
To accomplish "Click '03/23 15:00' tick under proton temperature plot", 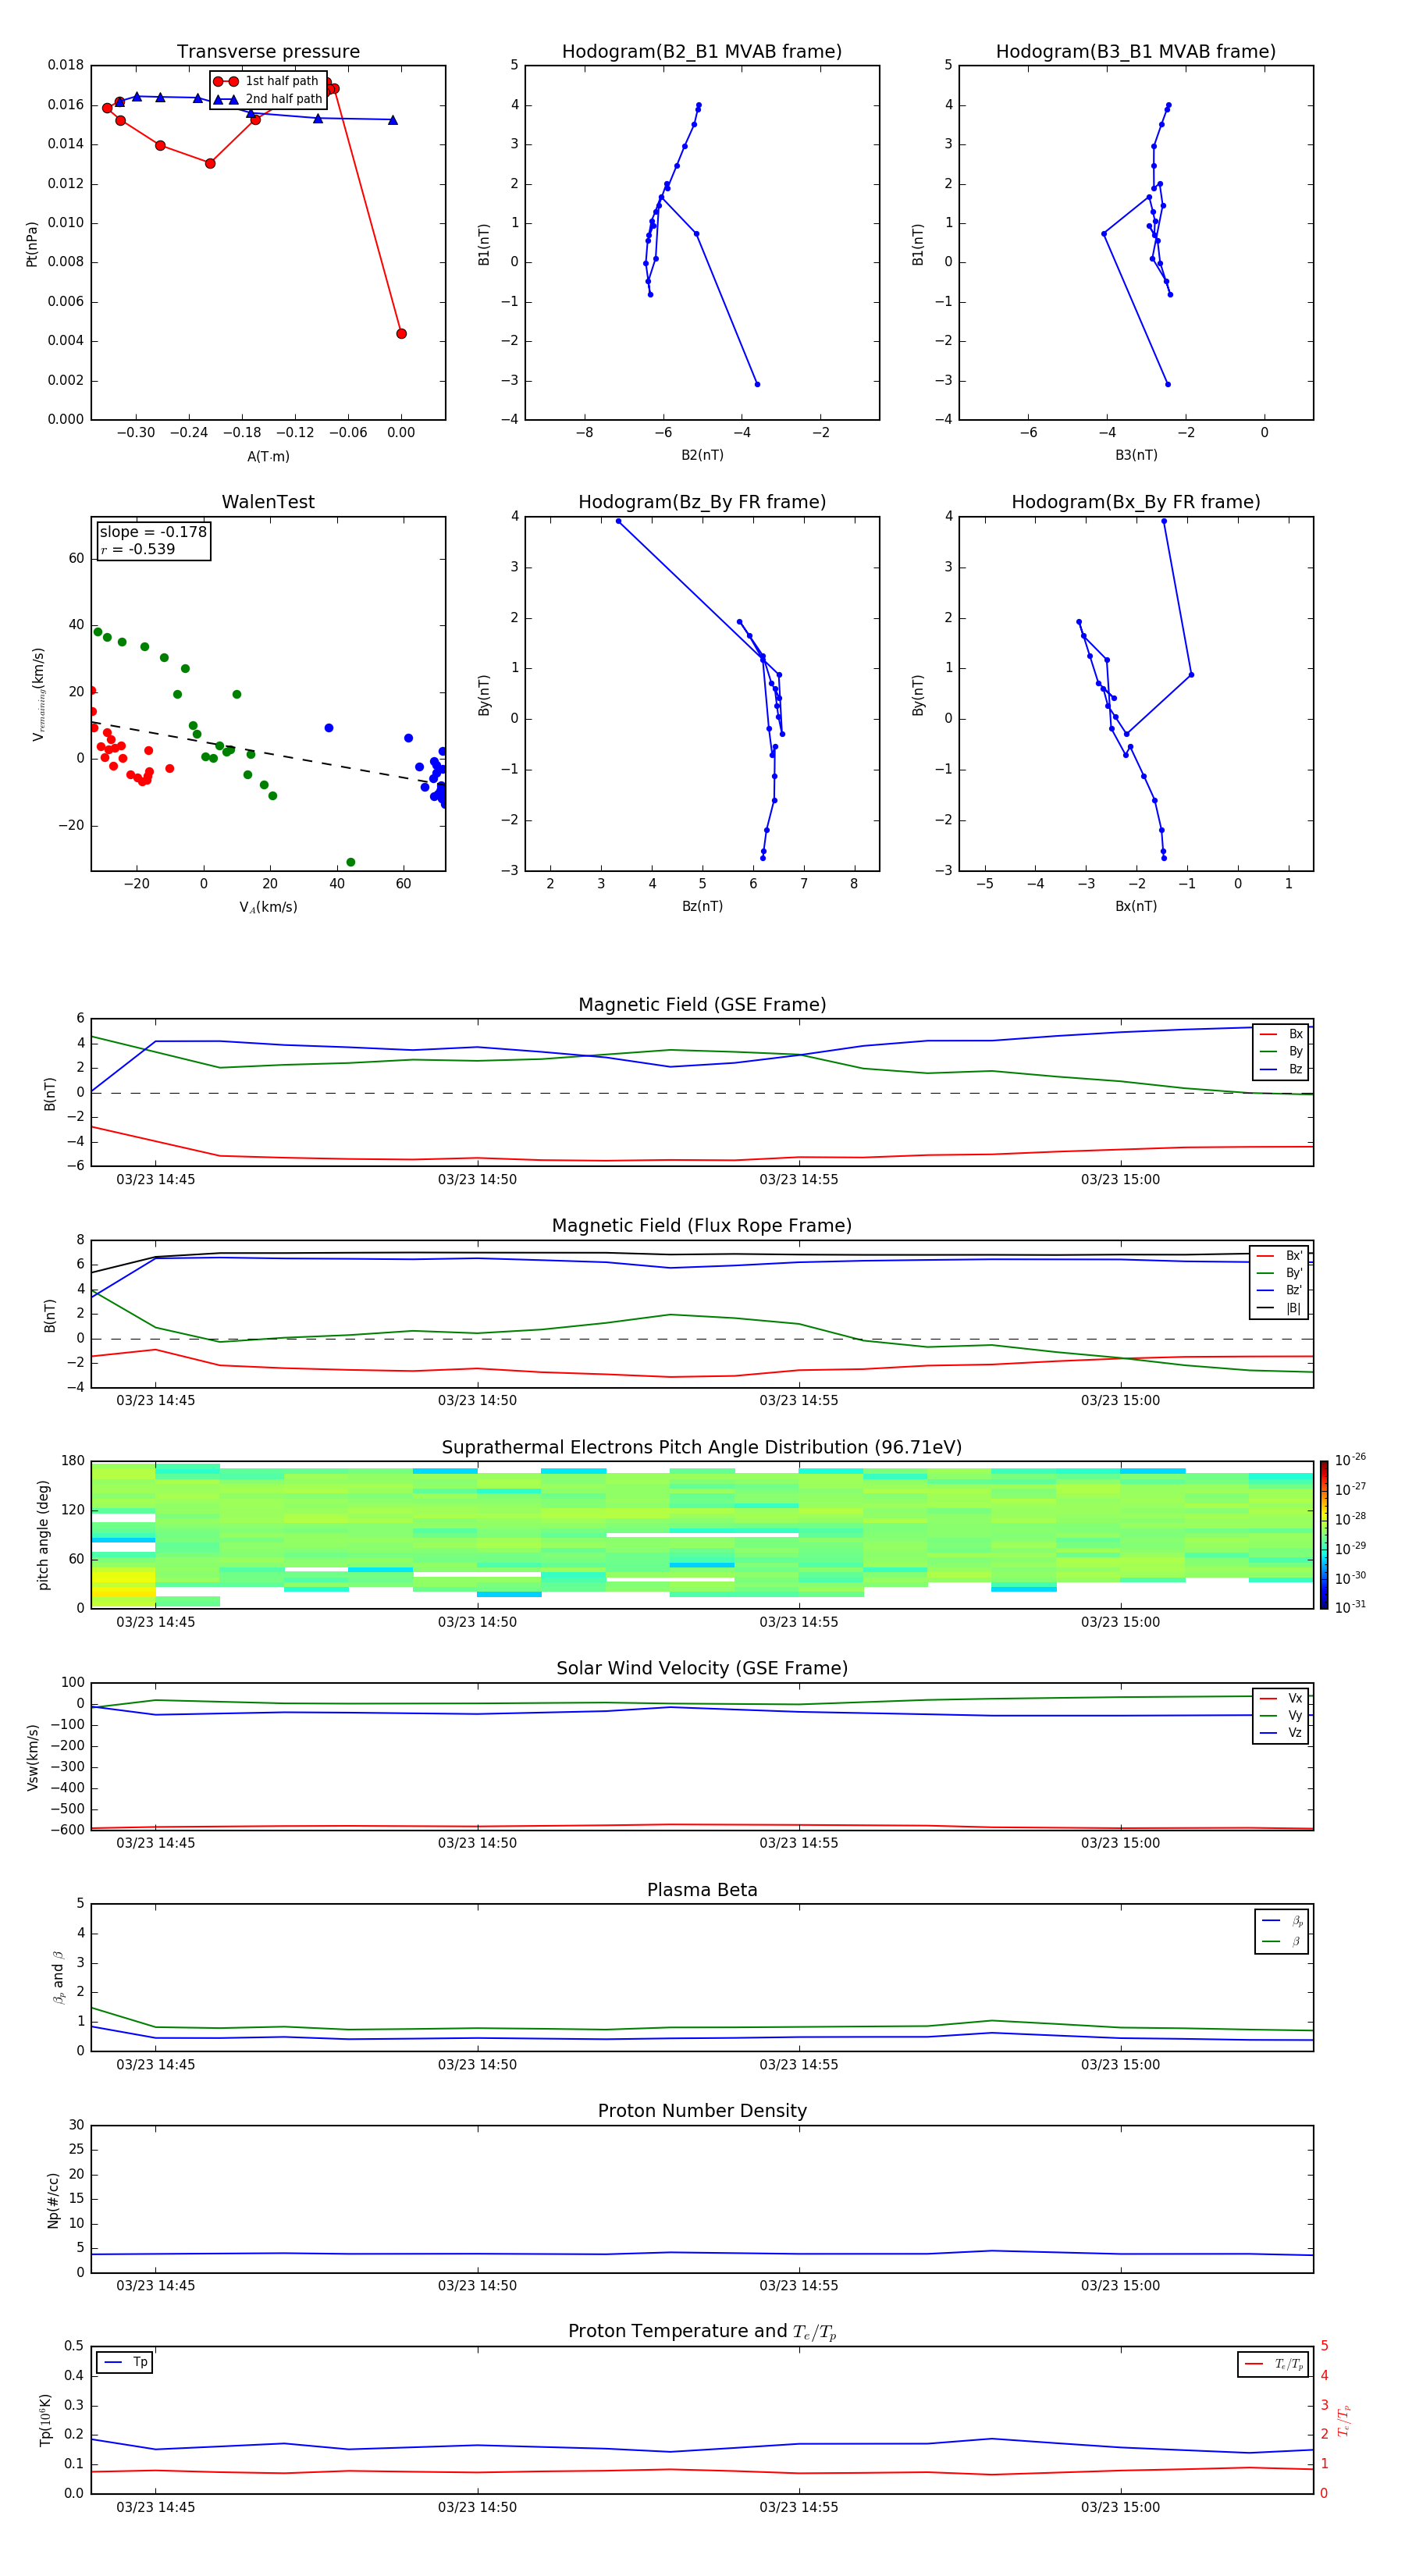I will tap(1120, 2507).
